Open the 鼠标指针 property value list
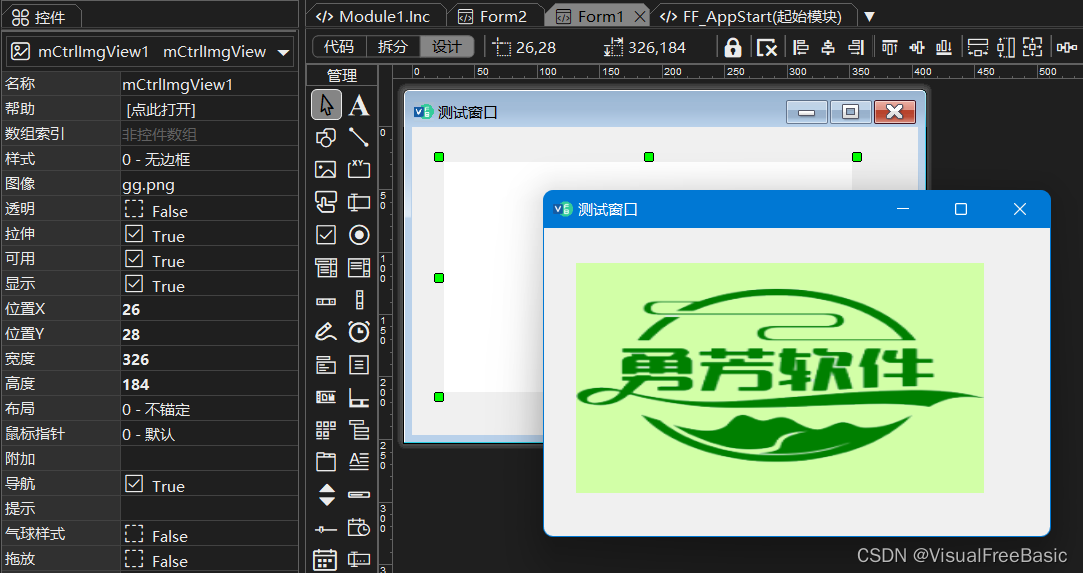 (209, 434)
